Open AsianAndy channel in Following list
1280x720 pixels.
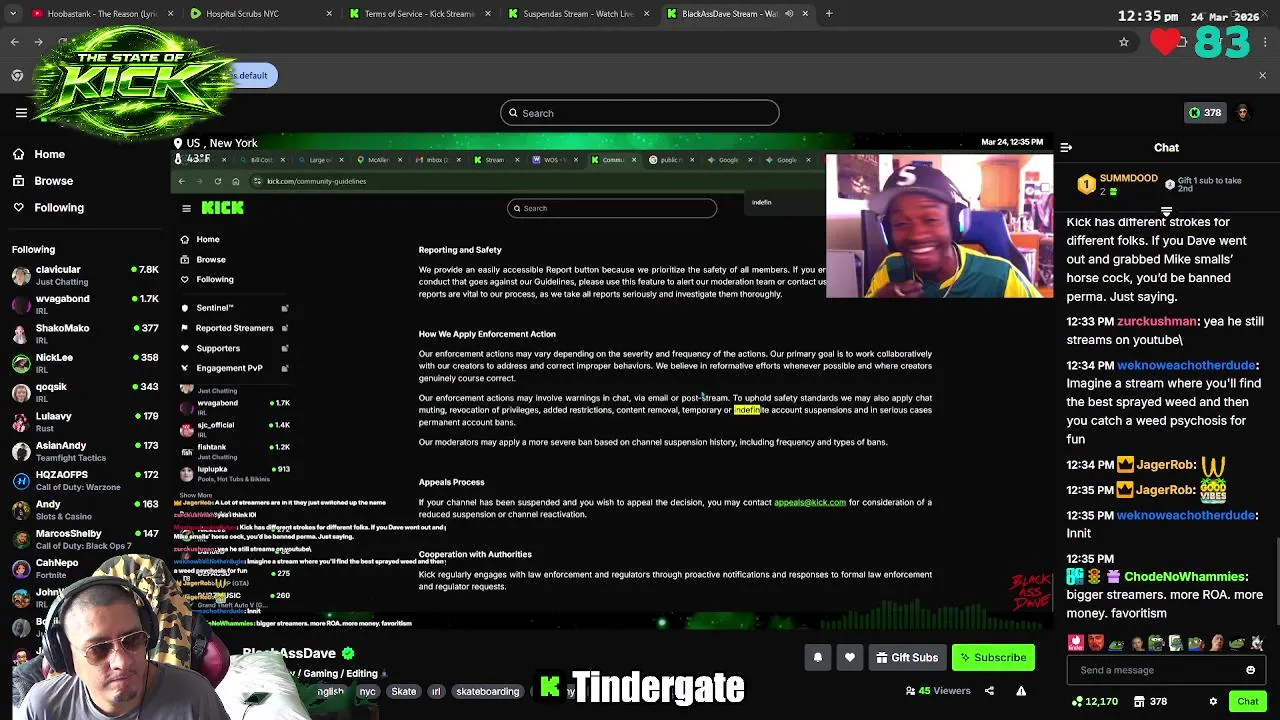pyautogui.click(x=85, y=450)
